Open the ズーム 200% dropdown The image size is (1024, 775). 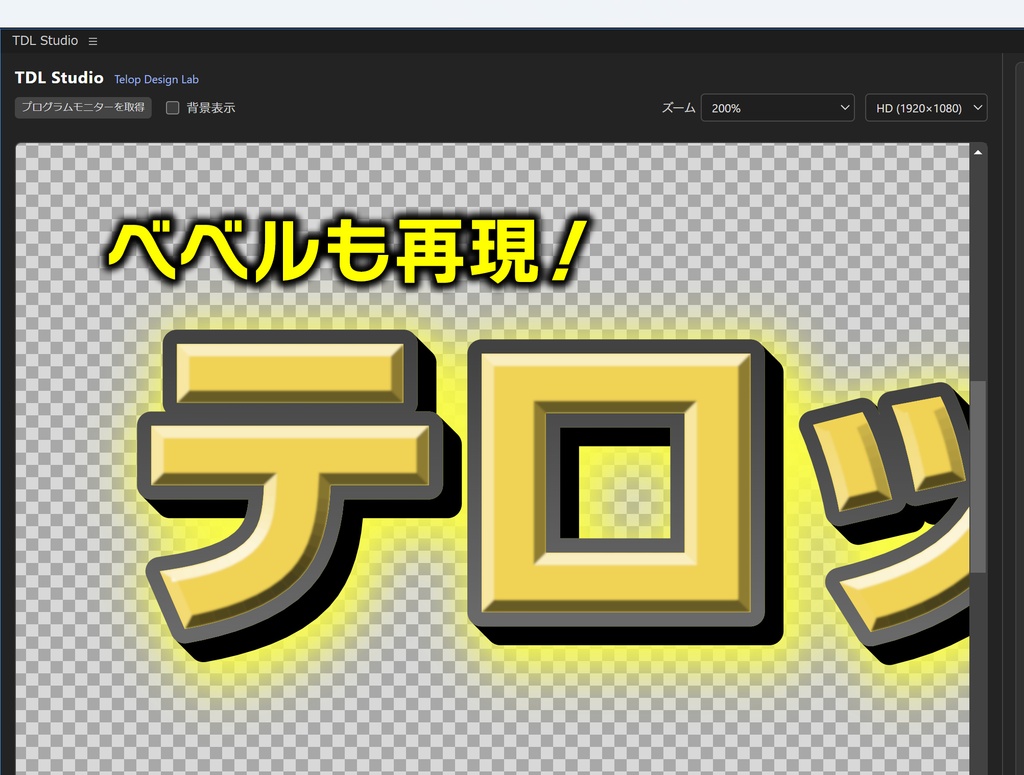(x=777, y=108)
